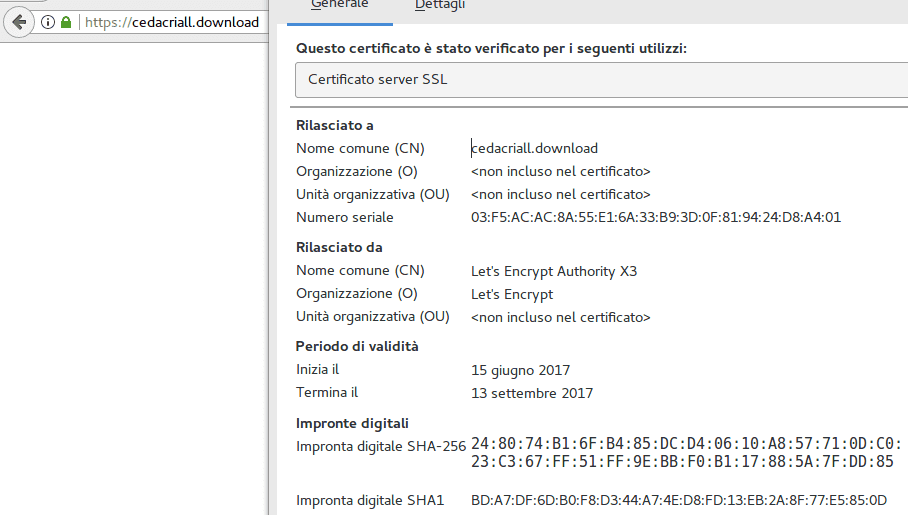Open the Dettagli tab

[440, 5]
